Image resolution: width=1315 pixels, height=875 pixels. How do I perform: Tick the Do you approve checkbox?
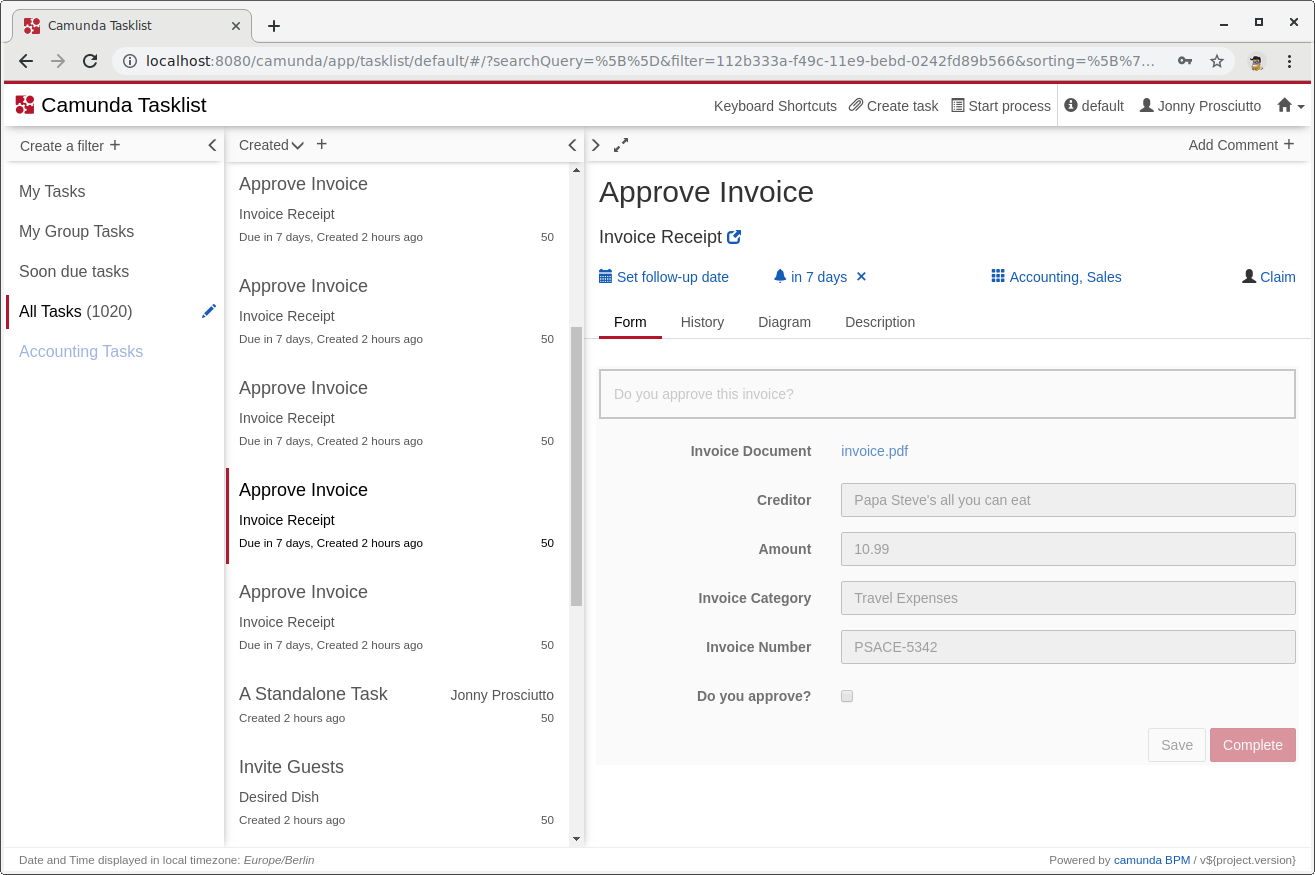click(847, 696)
